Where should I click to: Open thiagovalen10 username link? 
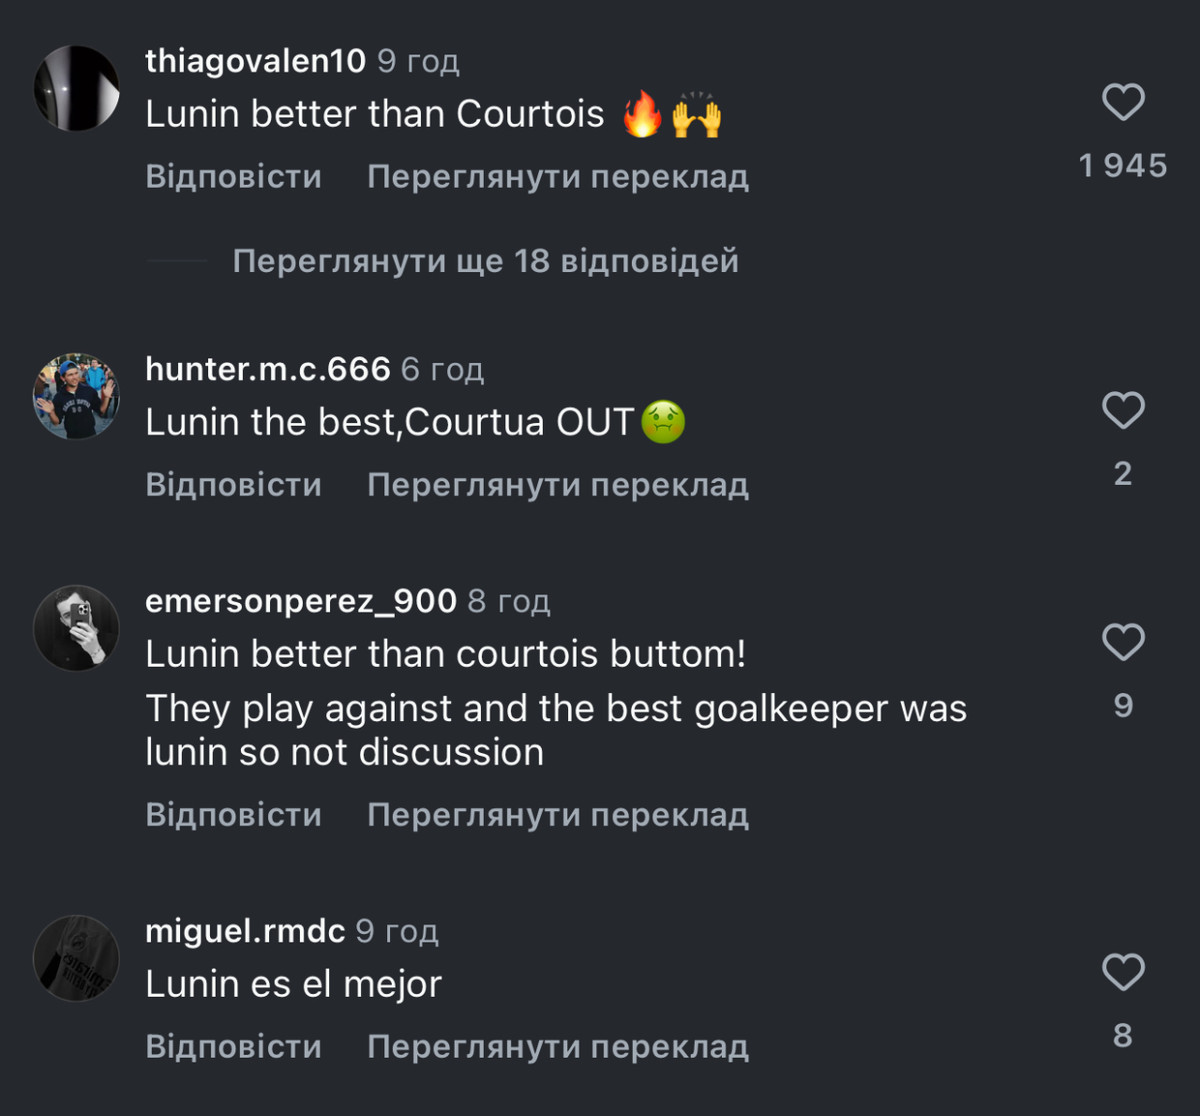click(x=255, y=61)
